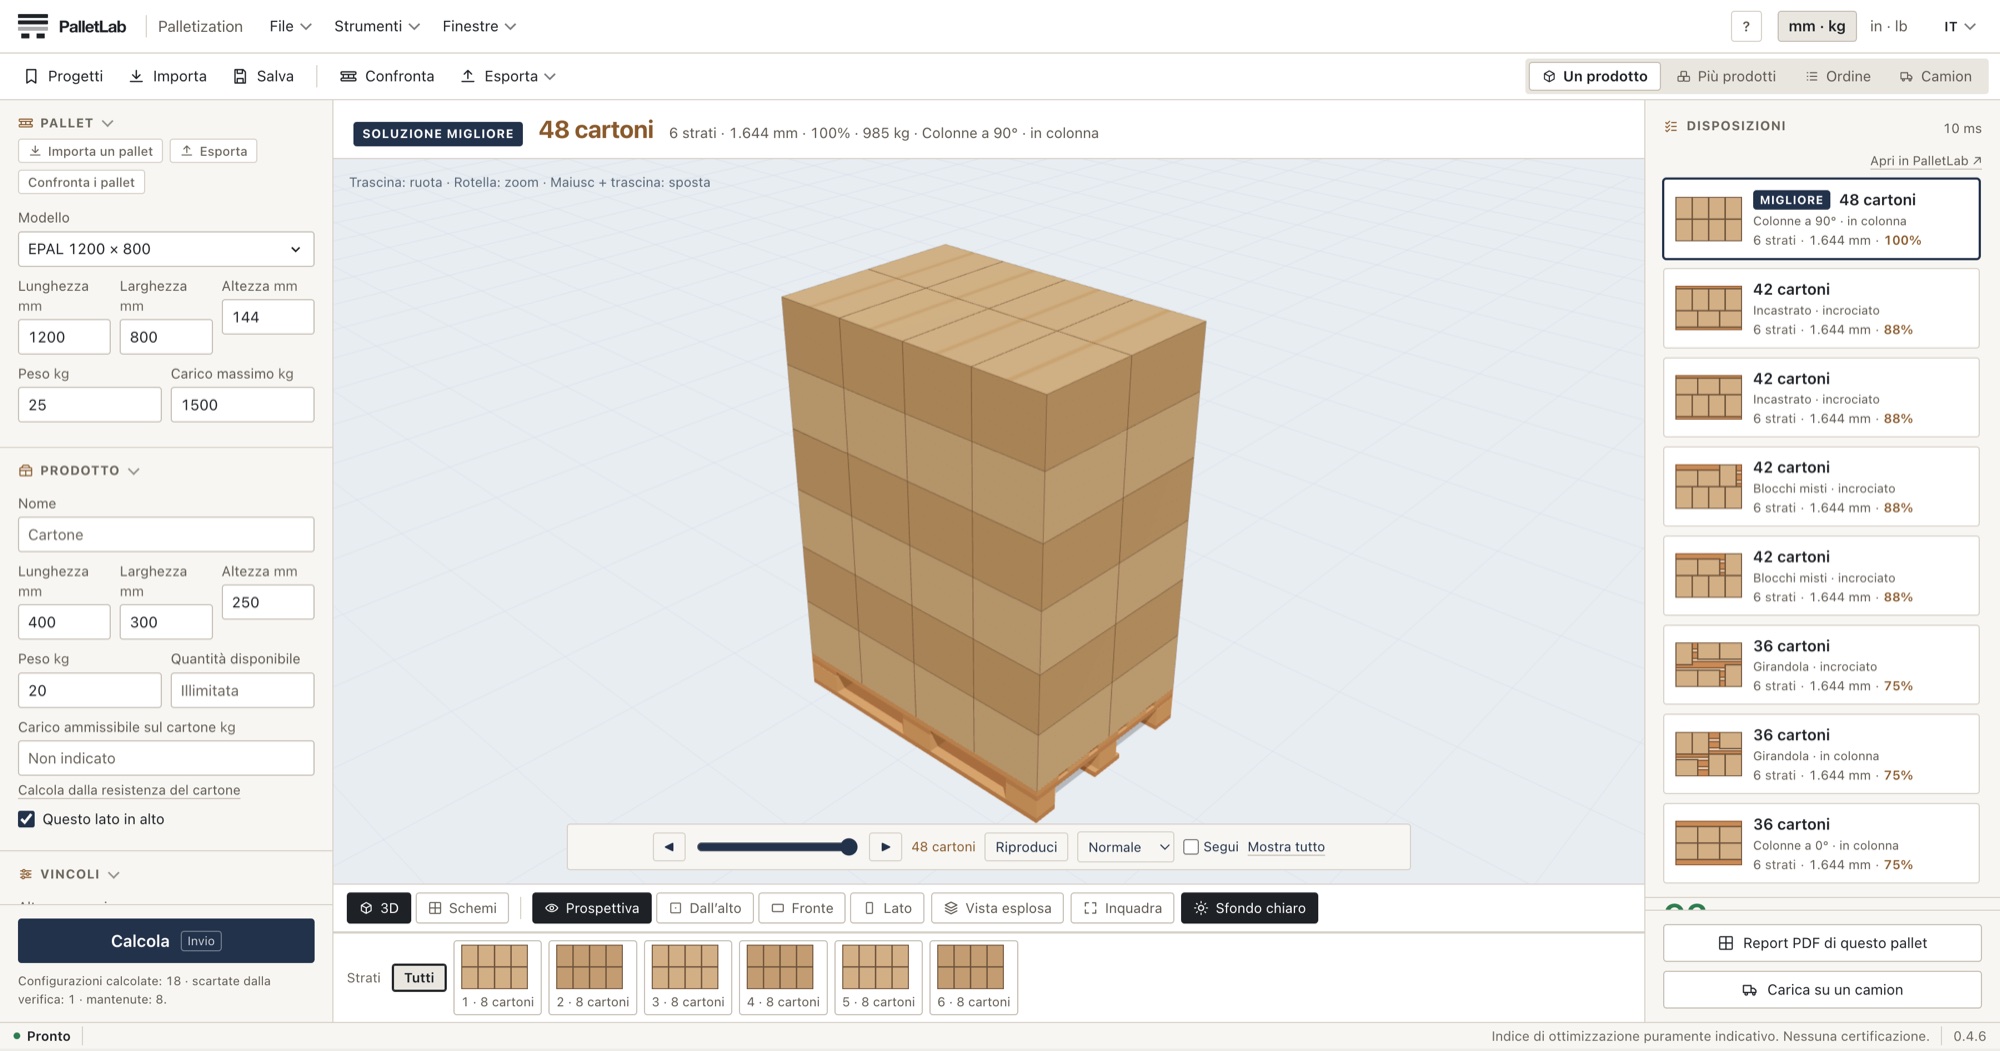Open the Modello EPAL 1200 × 800 dropdown
Image resolution: width=2000 pixels, height=1051 pixels.
click(x=166, y=249)
